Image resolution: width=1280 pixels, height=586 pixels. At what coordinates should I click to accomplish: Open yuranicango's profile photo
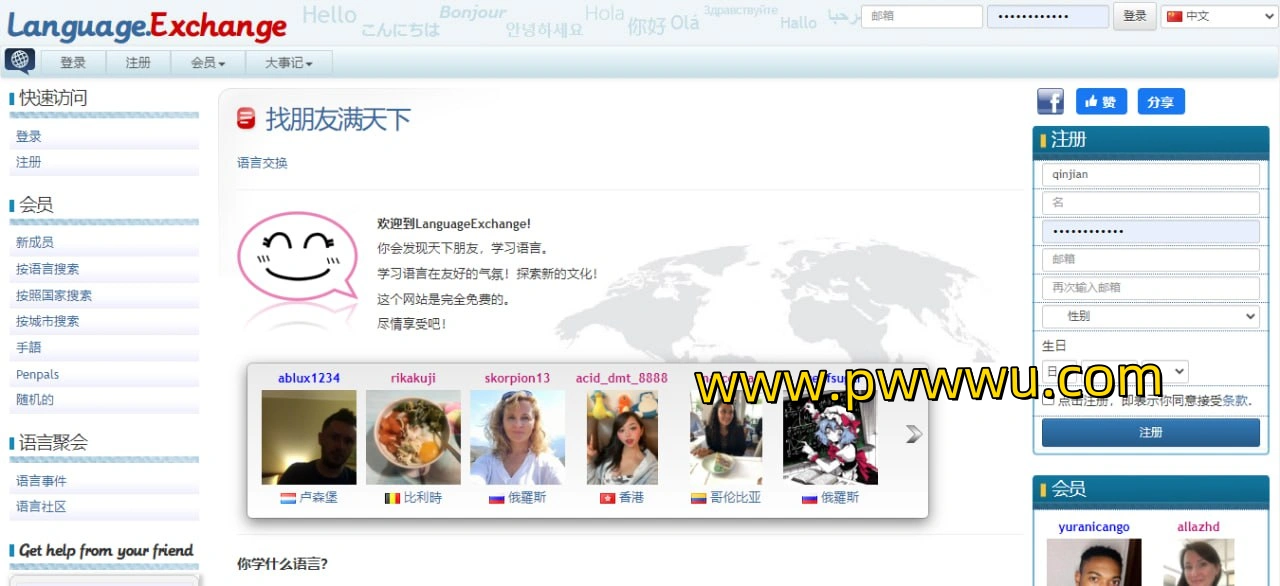click(x=1094, y=562)
